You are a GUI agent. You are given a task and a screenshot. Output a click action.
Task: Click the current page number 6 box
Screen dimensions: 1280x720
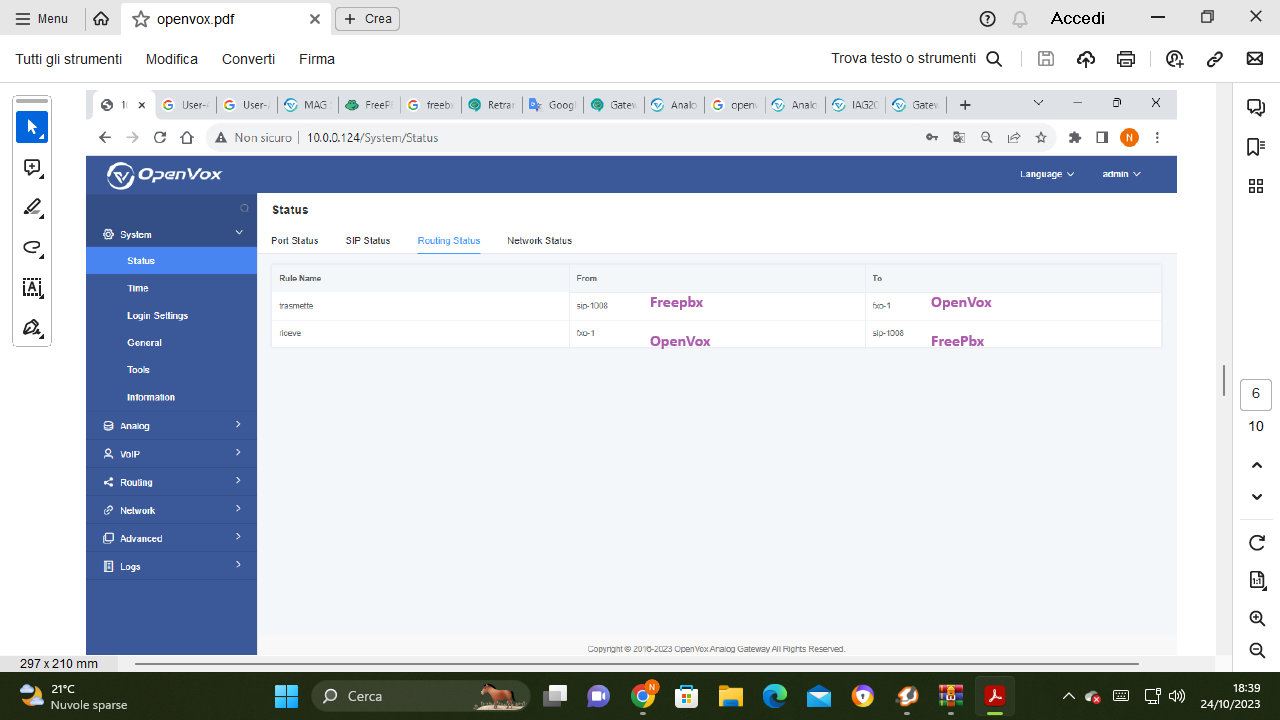coord(1256,394)
